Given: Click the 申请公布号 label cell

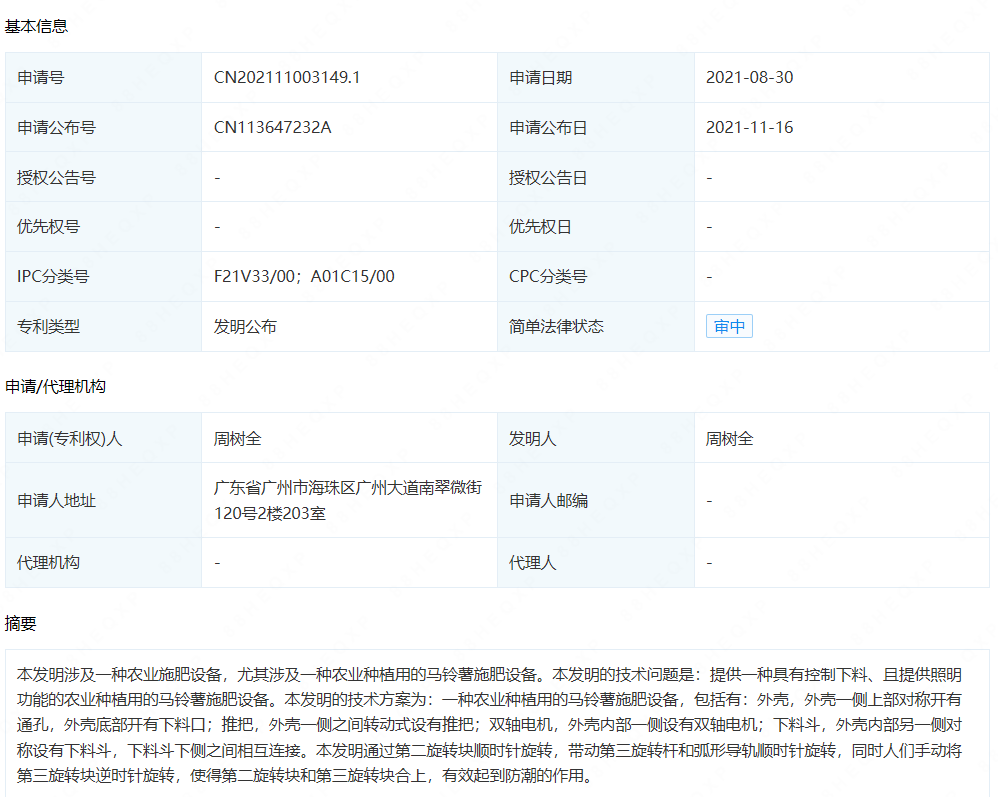Looking at the screenshot, I should [104, 127].
